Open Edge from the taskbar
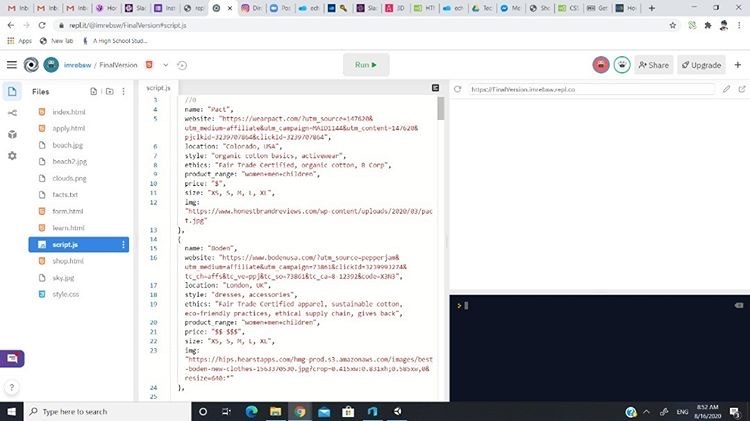This screenshot has height=421, width=750. [252, 411]
